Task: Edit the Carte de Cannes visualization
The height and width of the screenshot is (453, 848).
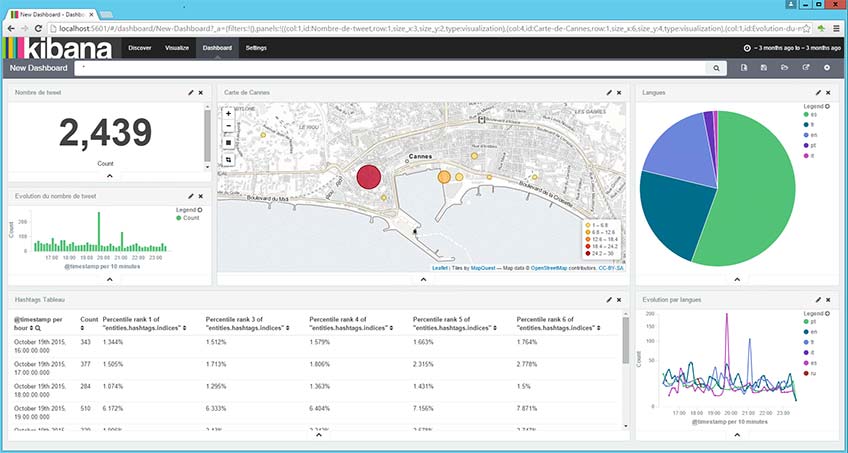Action: (609, 93)
